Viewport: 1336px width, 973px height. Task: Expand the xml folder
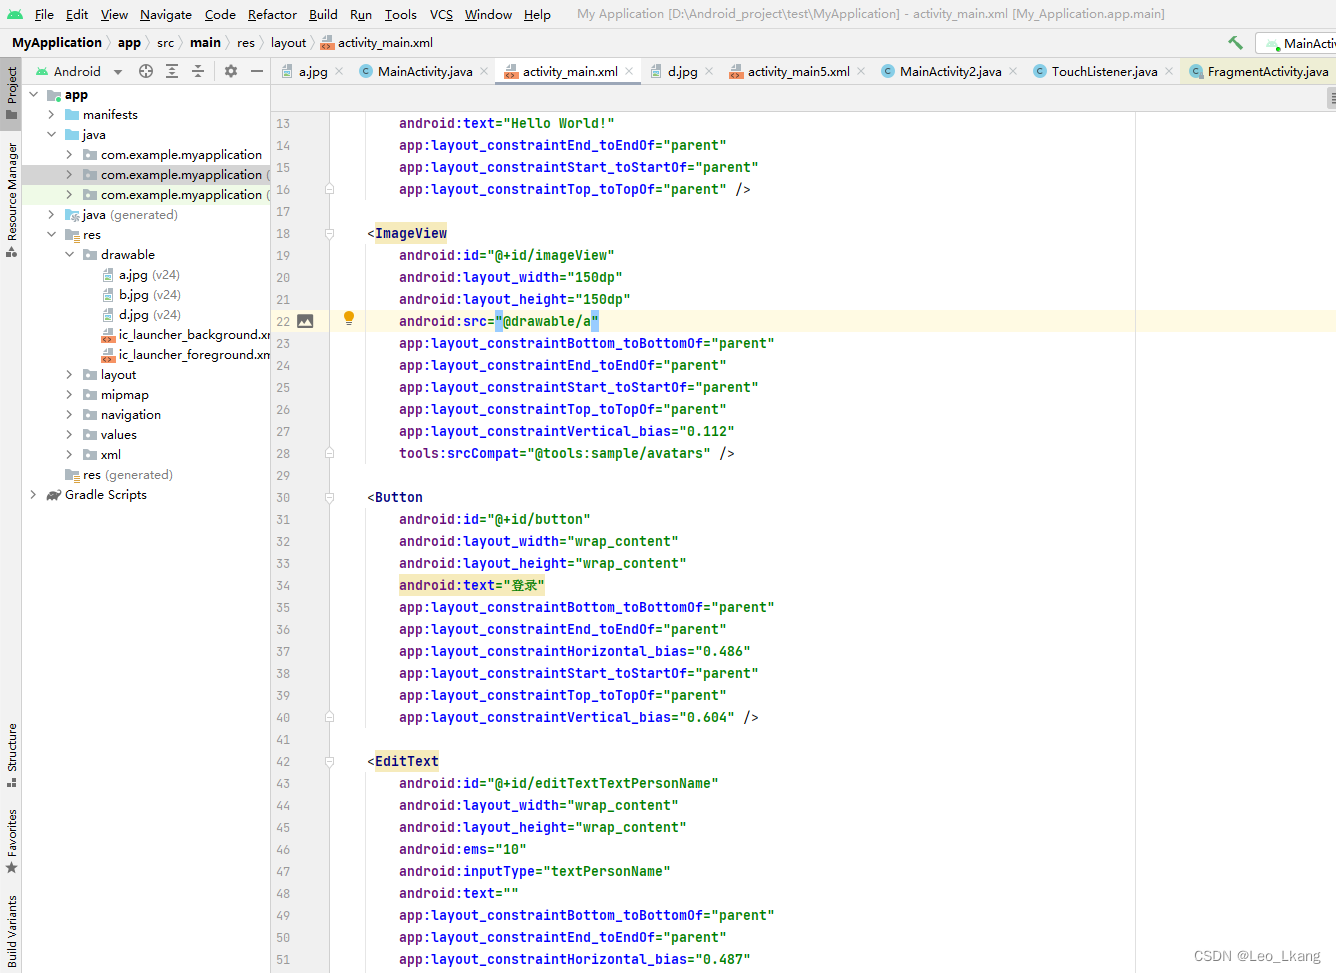tap(69, 454)
